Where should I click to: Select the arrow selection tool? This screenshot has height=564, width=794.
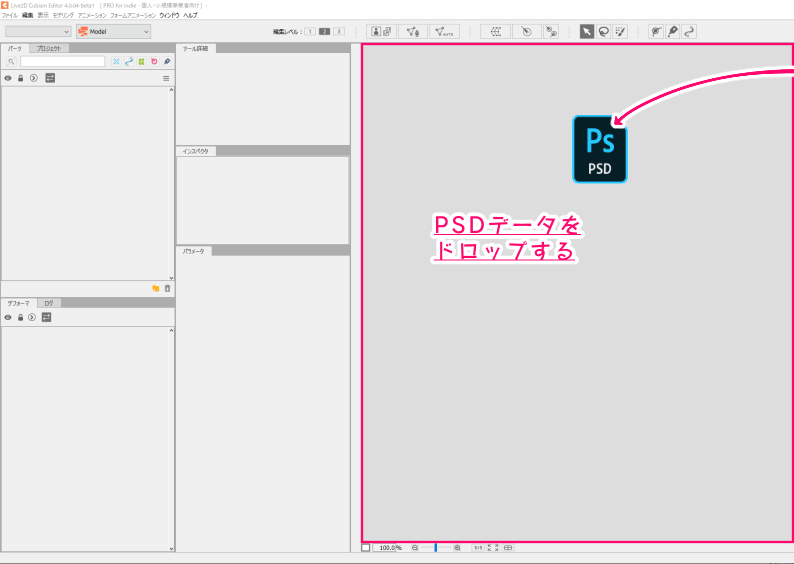[587, 31]
